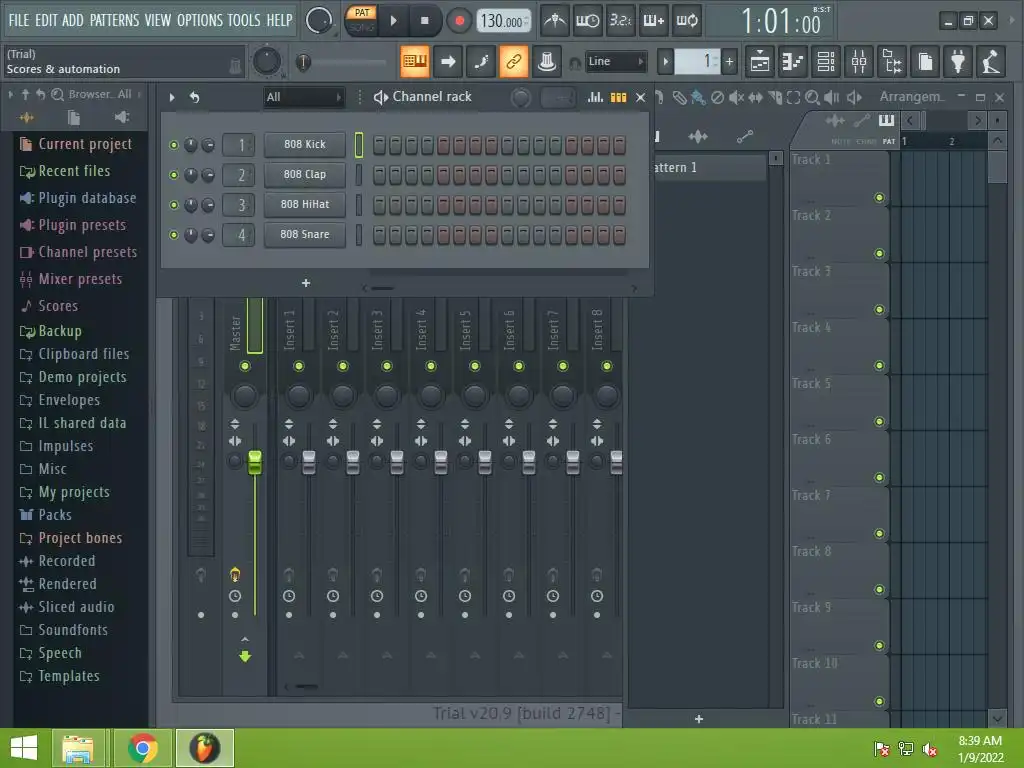
Task: Click the tempo field showing 130.000
Action: [x=503, y=21]
